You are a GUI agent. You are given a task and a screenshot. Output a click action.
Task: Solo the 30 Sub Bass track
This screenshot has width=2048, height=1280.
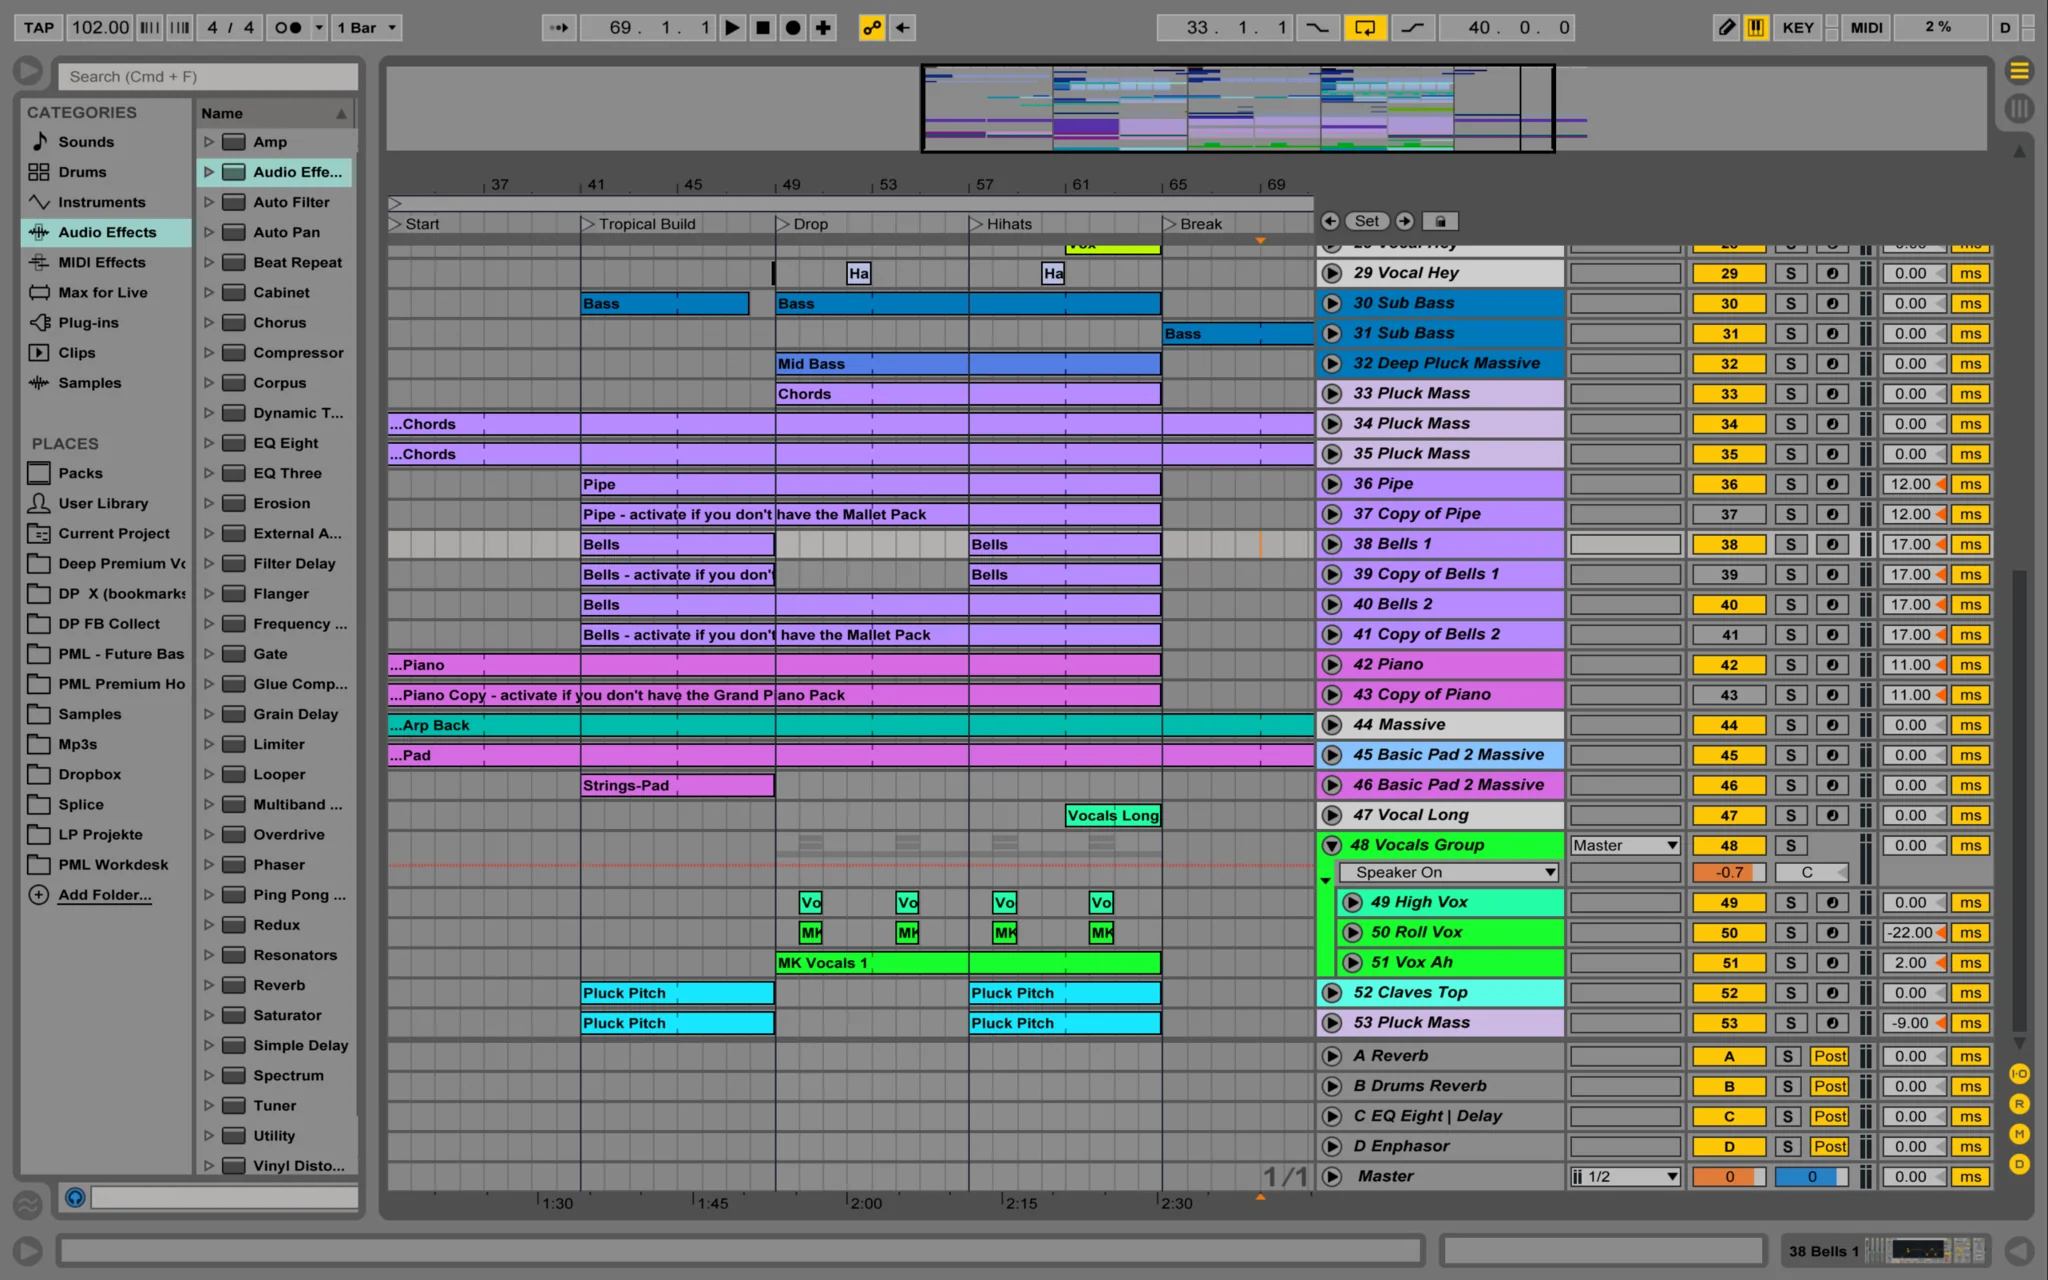pyautogui.click(x=1790, y=303)
